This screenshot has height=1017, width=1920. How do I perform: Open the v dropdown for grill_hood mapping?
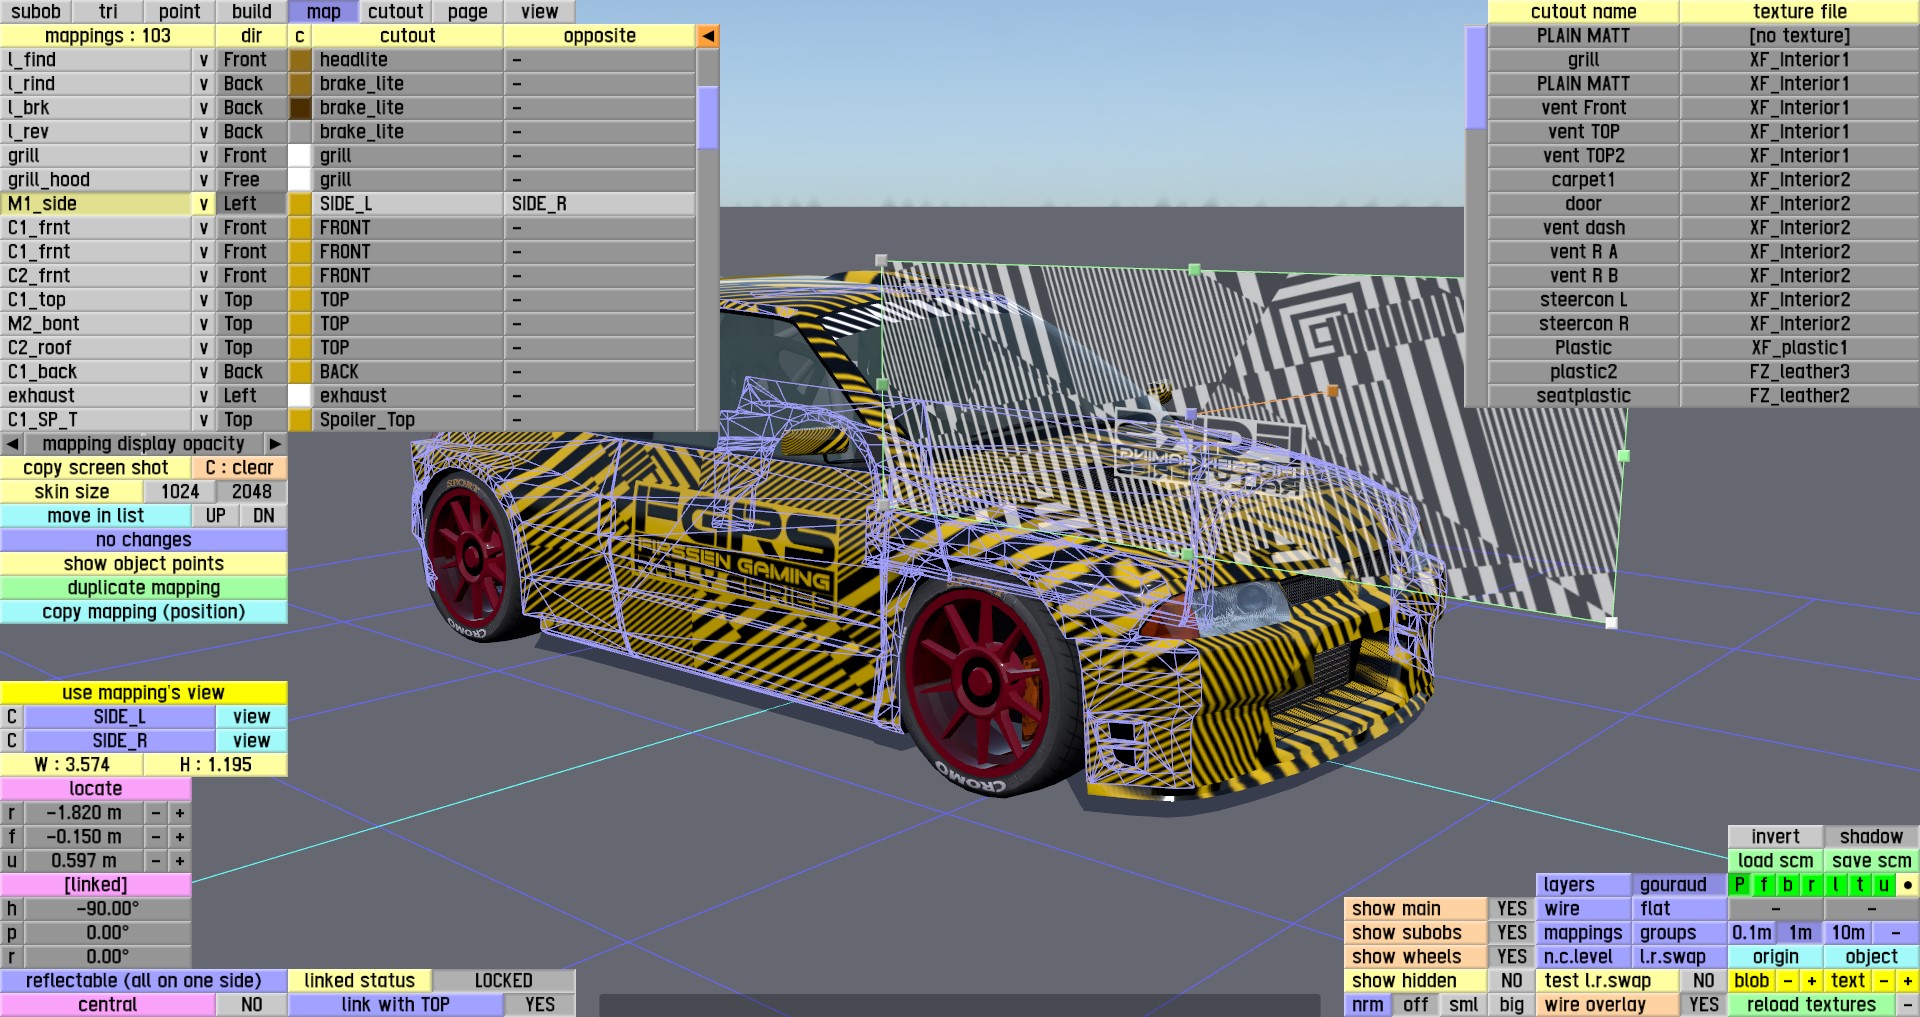(204, 180)
